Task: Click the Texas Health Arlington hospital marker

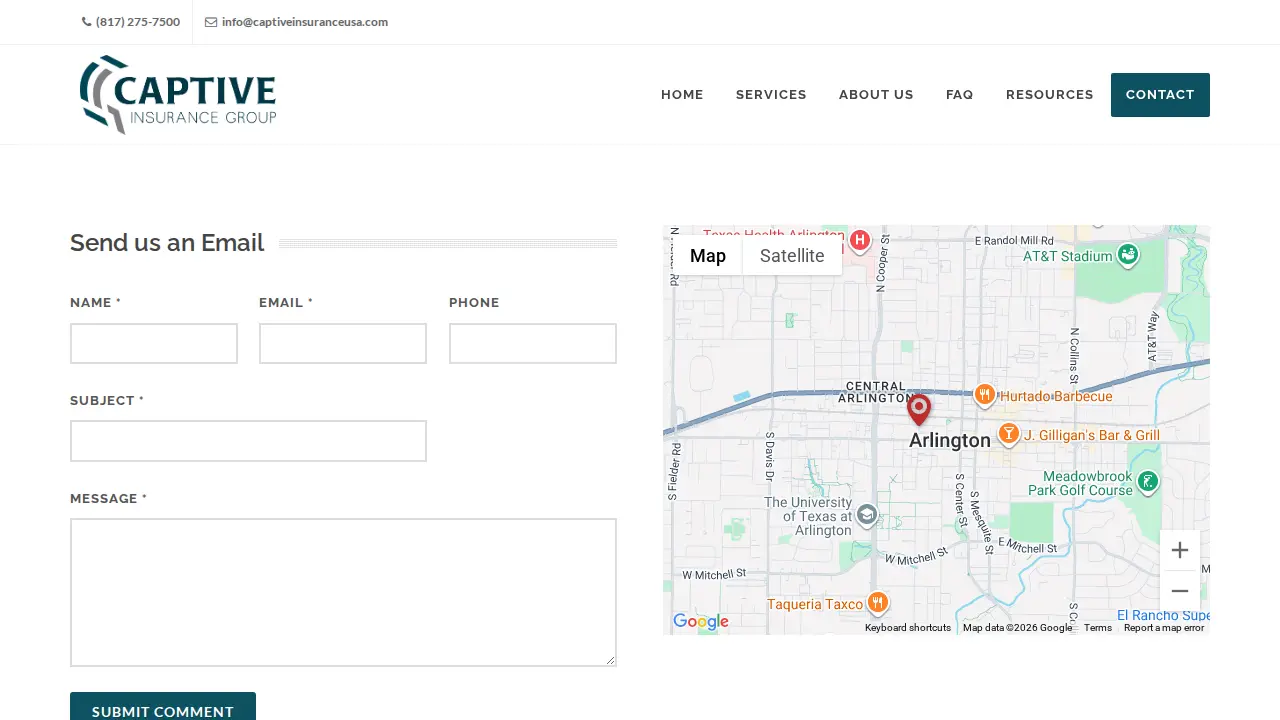Action: (859, 241)
